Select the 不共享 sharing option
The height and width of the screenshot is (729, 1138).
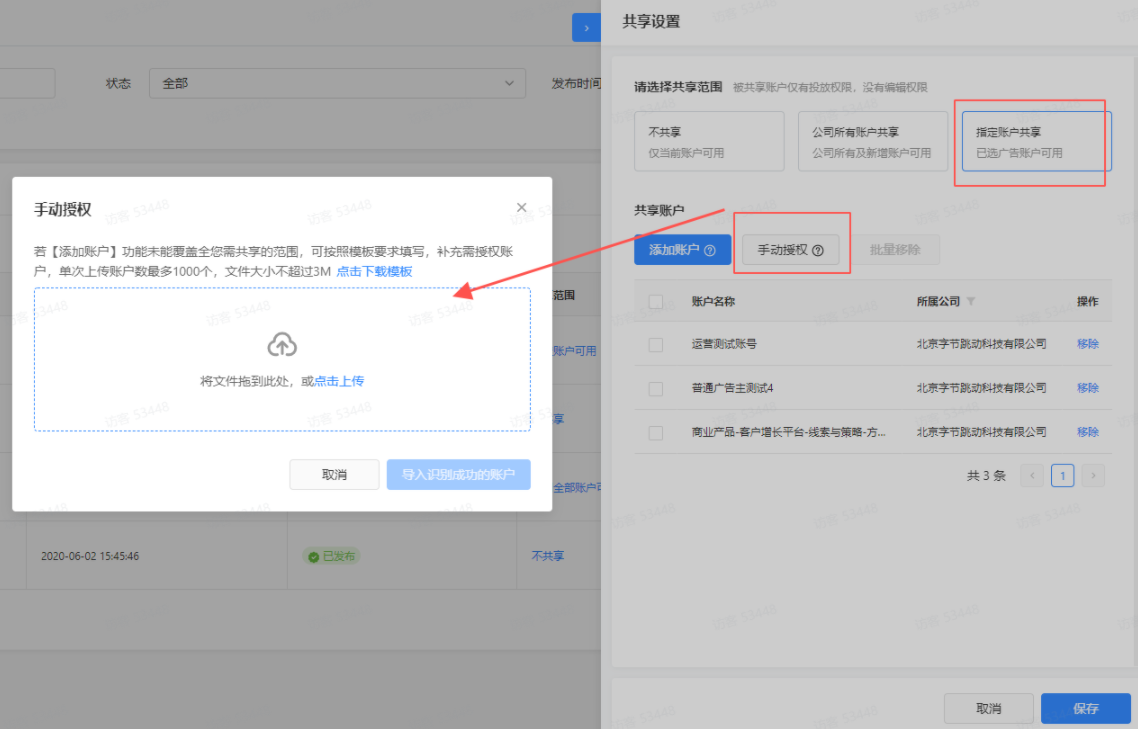[709, 140]
